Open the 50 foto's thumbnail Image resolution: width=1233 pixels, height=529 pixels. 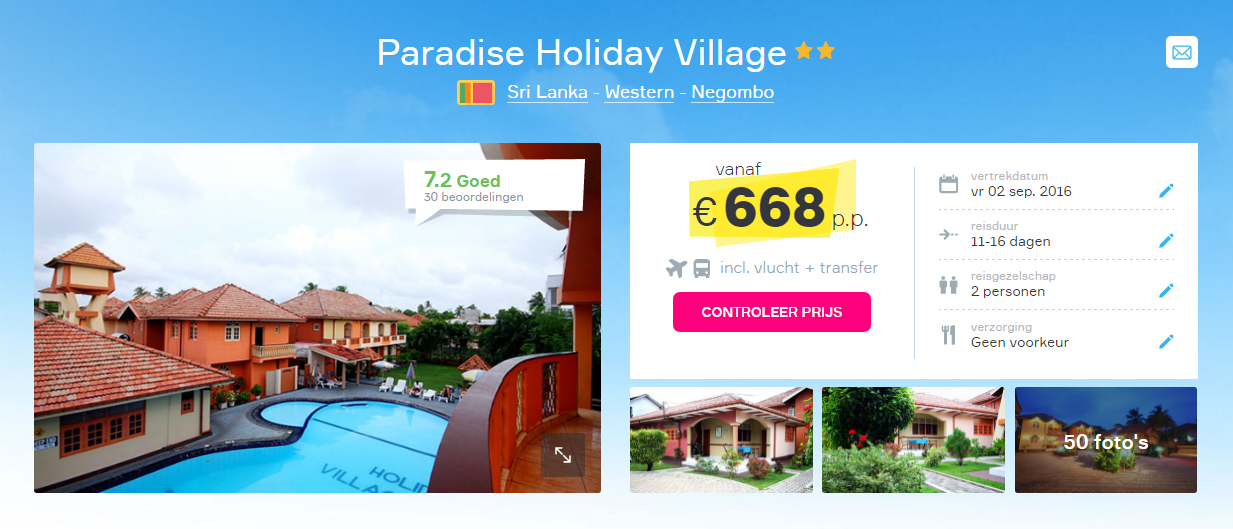click(1106, 440)
